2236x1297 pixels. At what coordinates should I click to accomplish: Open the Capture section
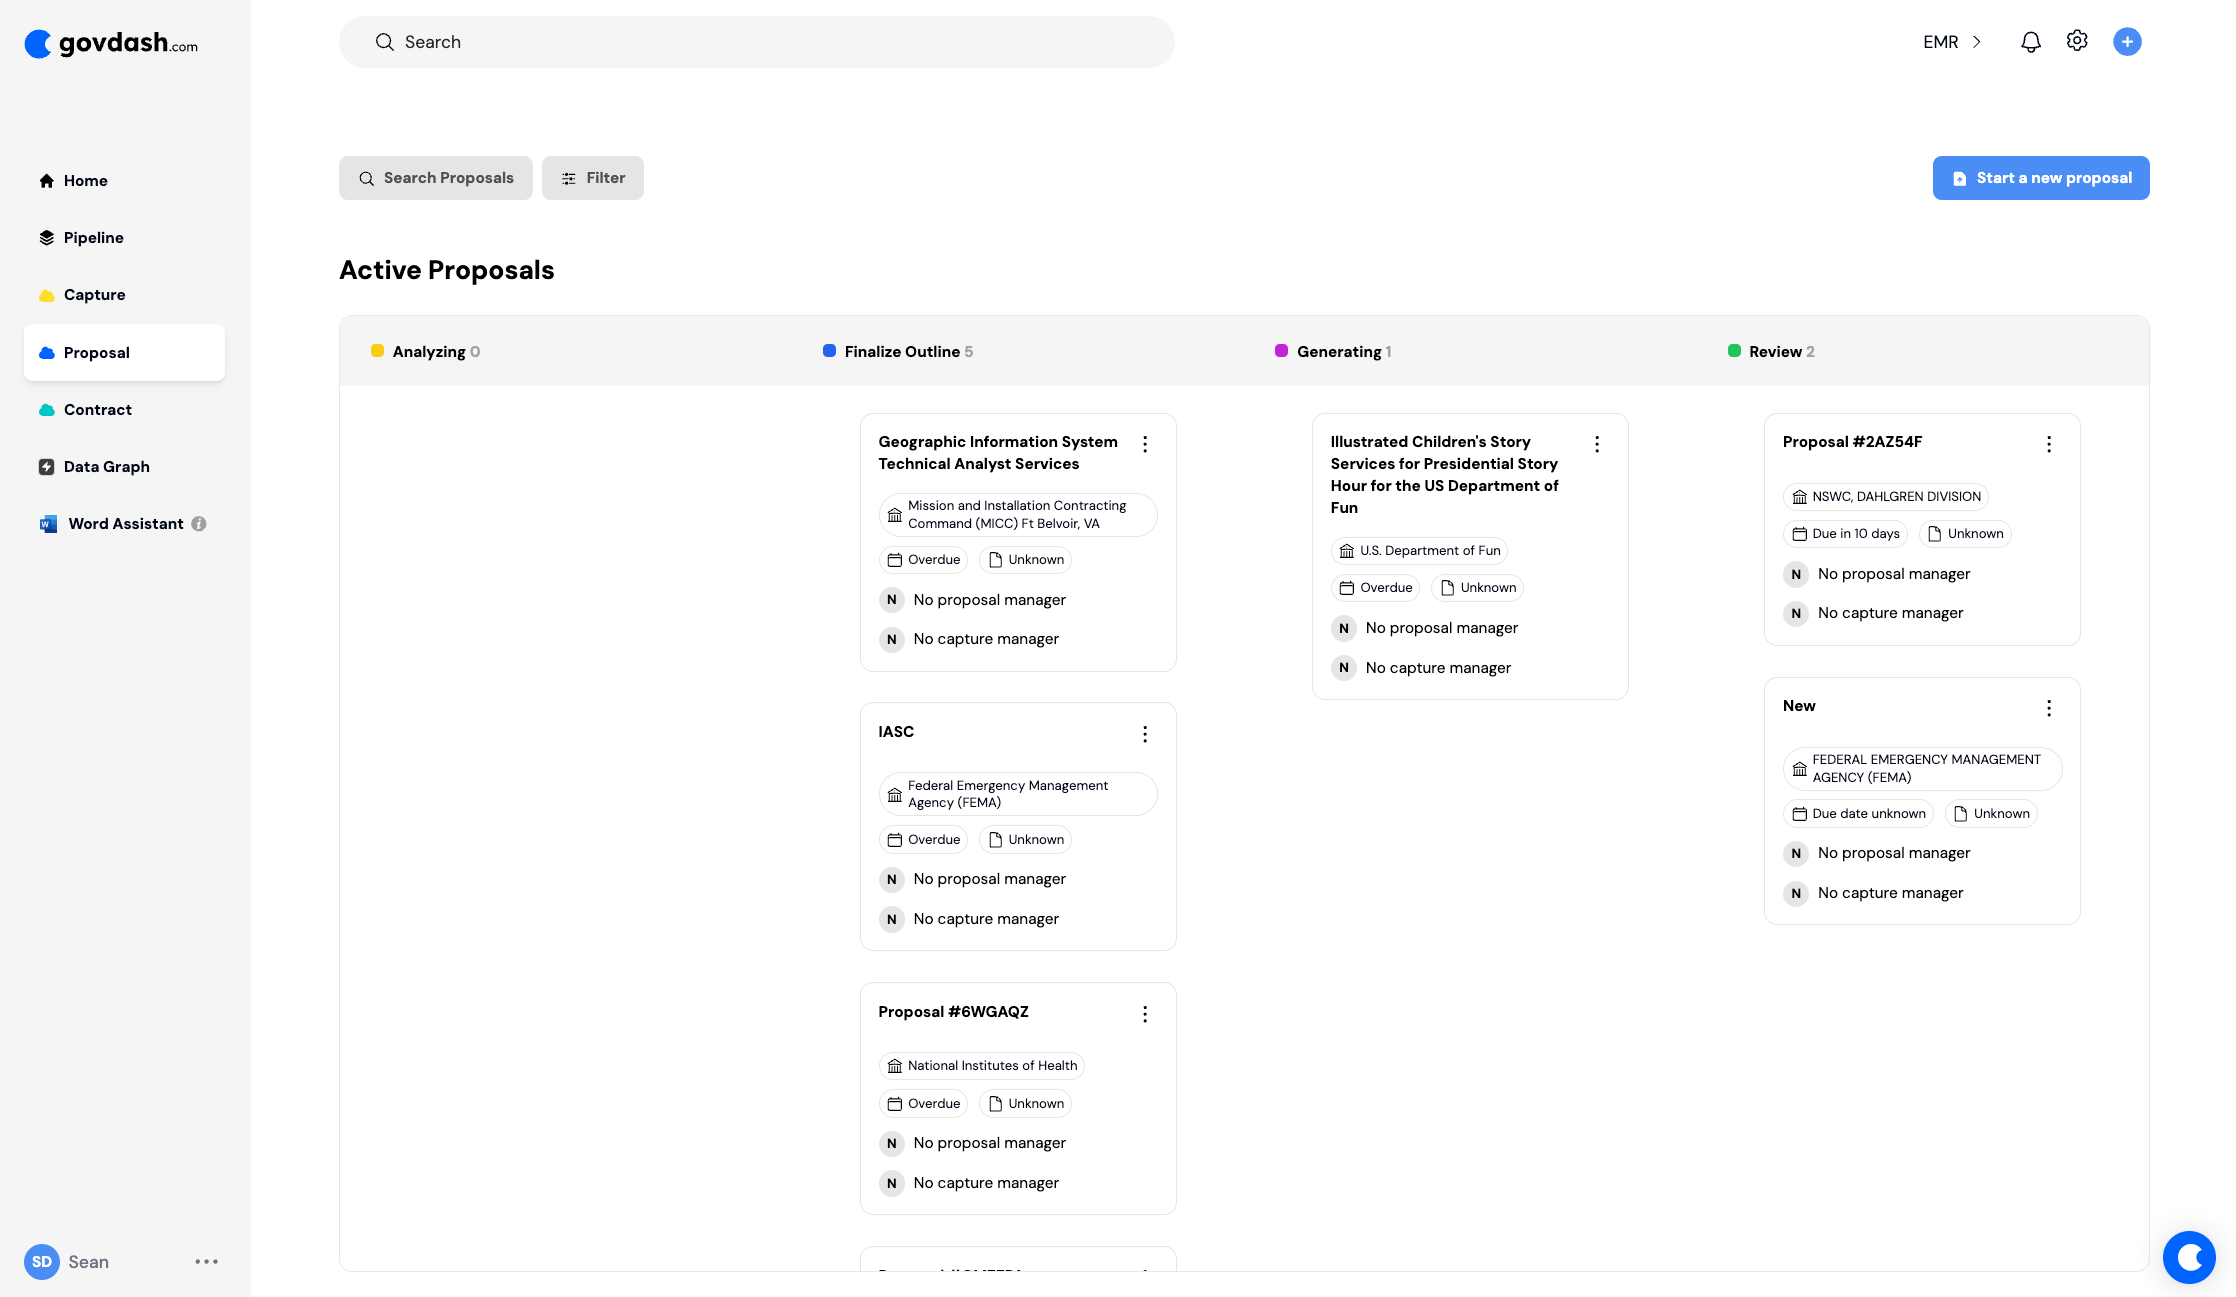pyautogui.click(x=94, y=294)
